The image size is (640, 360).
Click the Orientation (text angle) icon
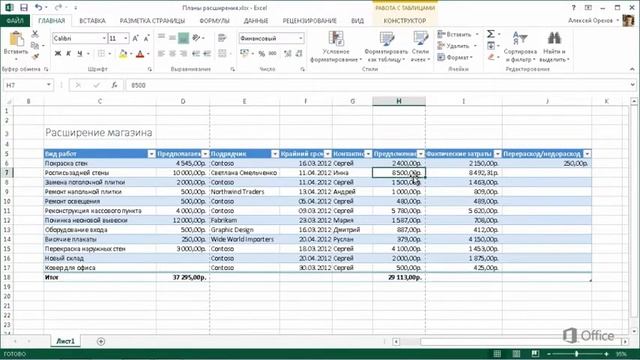196,38
